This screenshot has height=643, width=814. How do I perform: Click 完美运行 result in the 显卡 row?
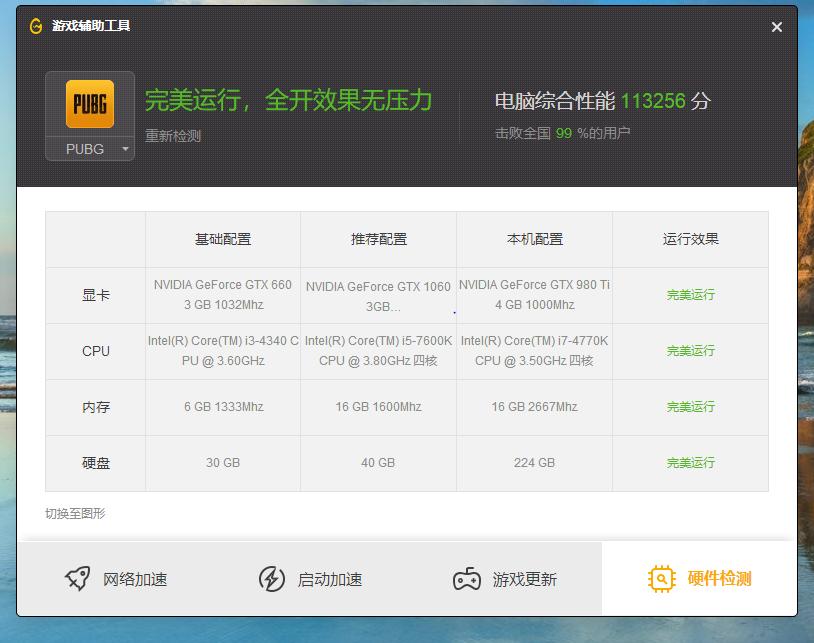click(x=690, y=295)
